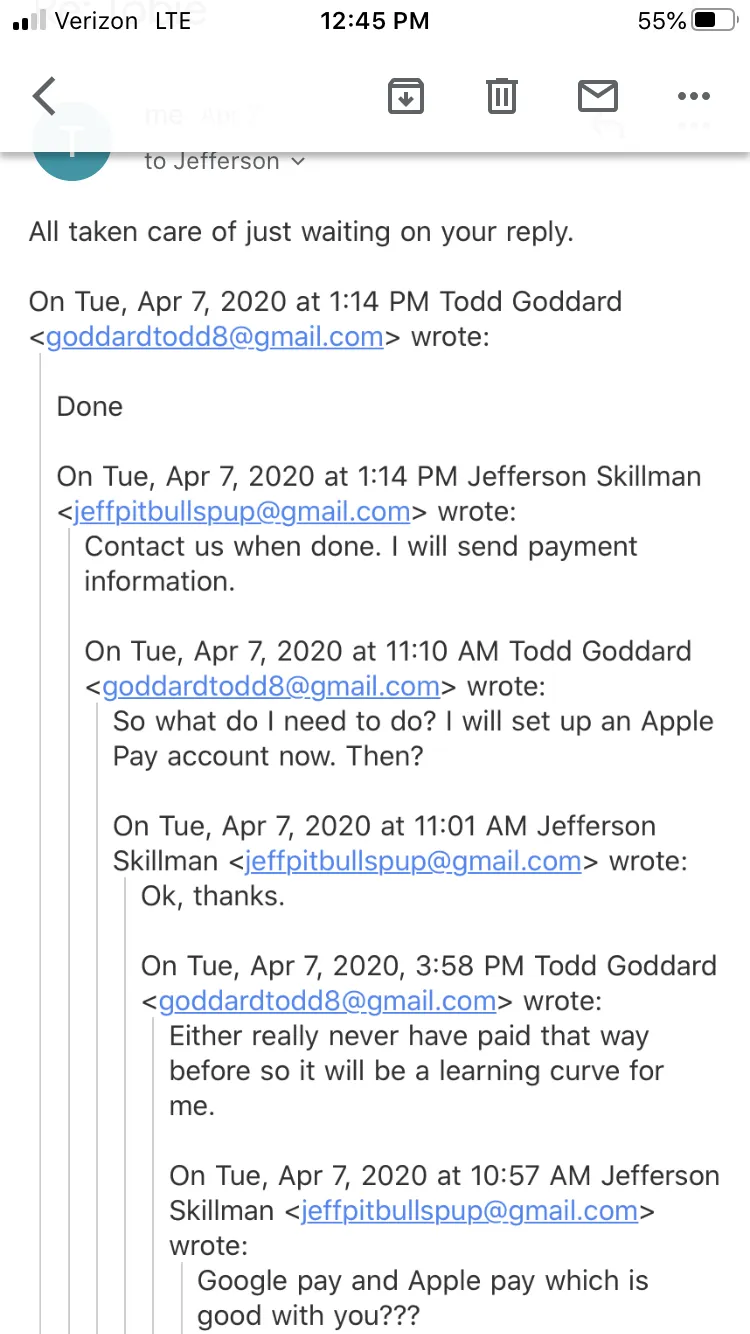This screenshot has width=750, height=1334.
Task: Open first goddardtodd8@gmail.com link
Action: 215,337
